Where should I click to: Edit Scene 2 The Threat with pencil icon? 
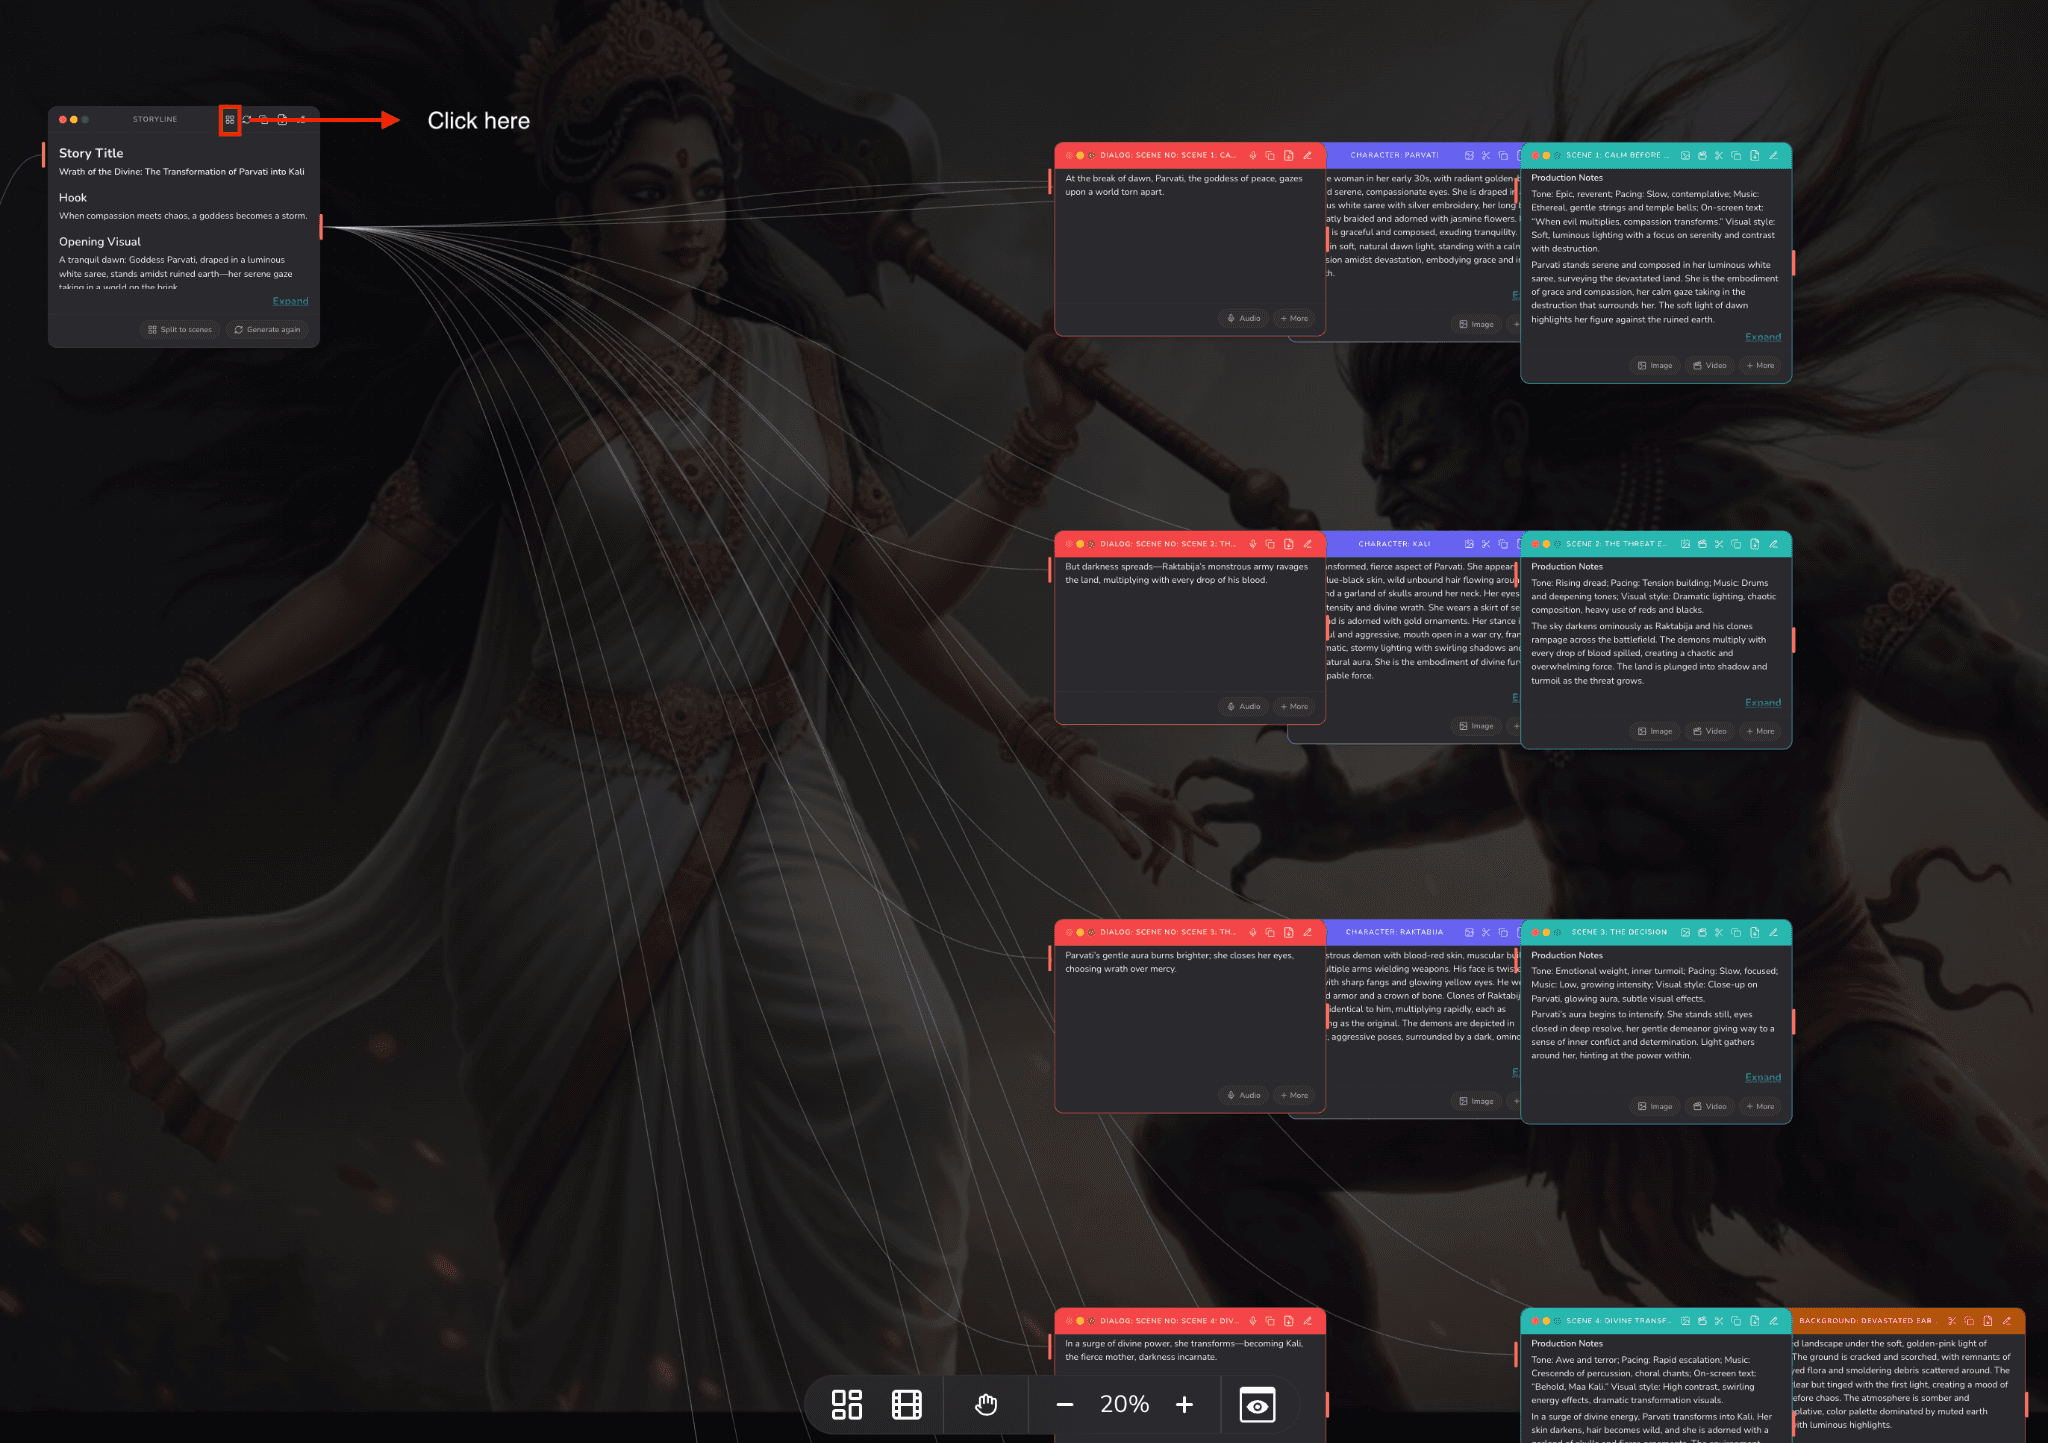tap(1773, 544)
